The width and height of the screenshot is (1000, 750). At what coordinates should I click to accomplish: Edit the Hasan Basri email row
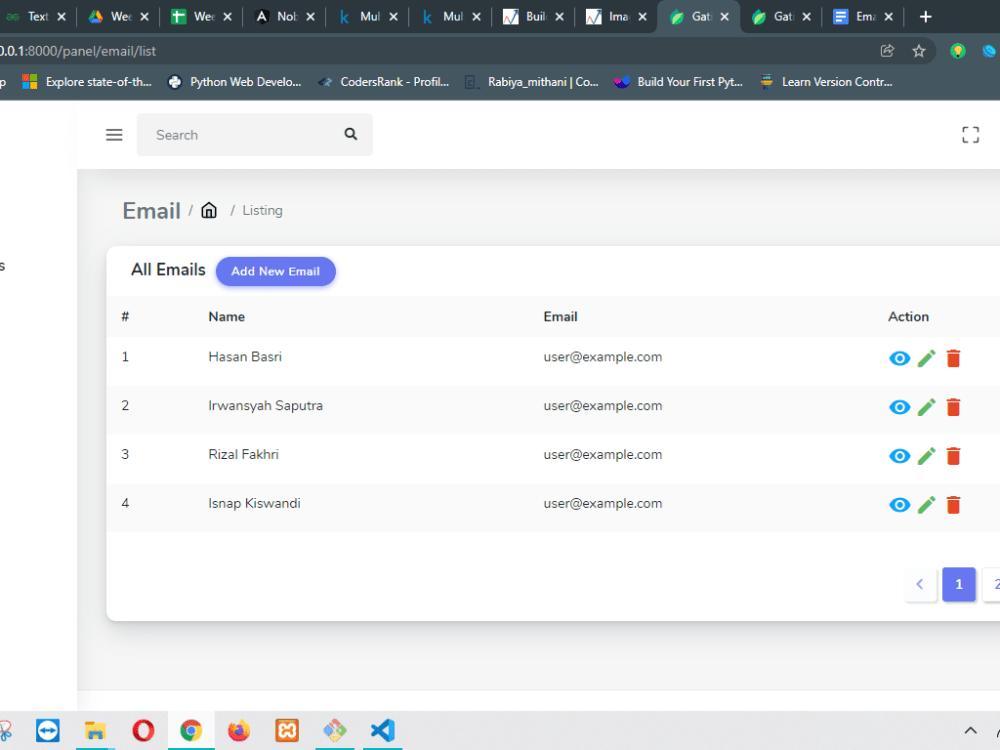927,358
